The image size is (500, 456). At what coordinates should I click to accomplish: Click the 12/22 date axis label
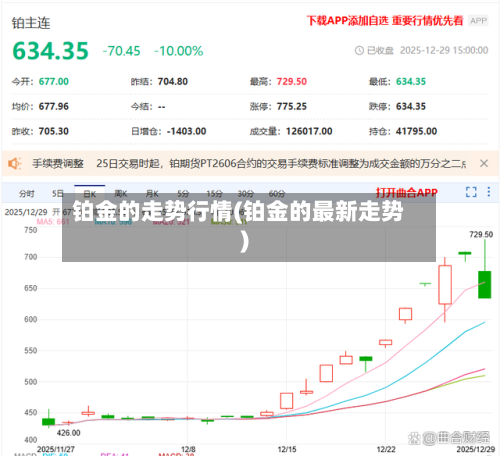(386, 449)
